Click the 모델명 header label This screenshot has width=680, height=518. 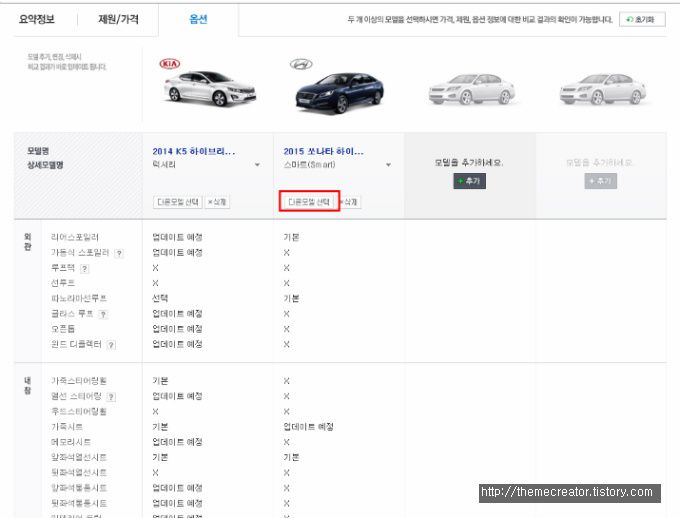click(38, 151)
